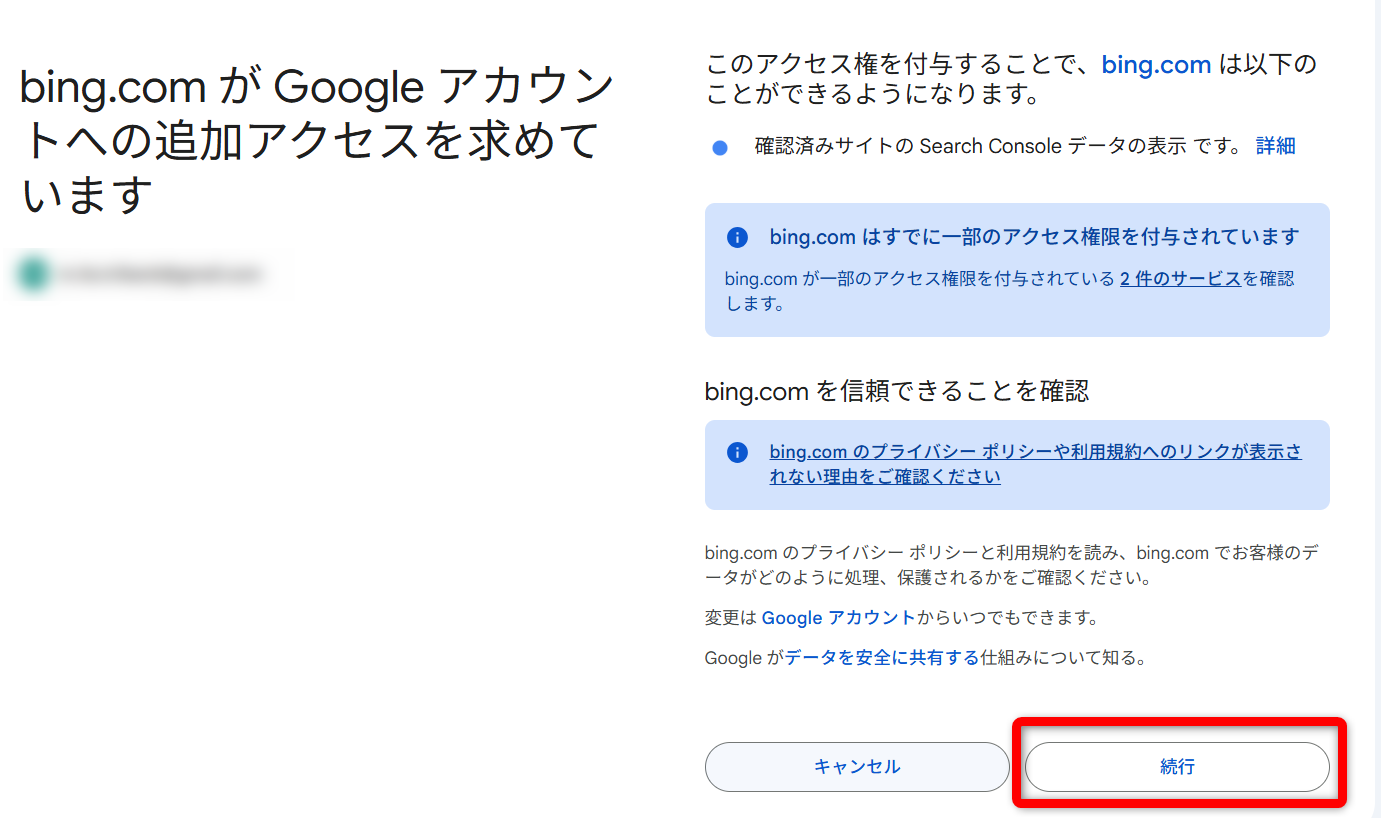Click info icon beside 'すでに一部のアクセス権限' notice
This screenshot has height=818, width=1381.
click(737, 237)
